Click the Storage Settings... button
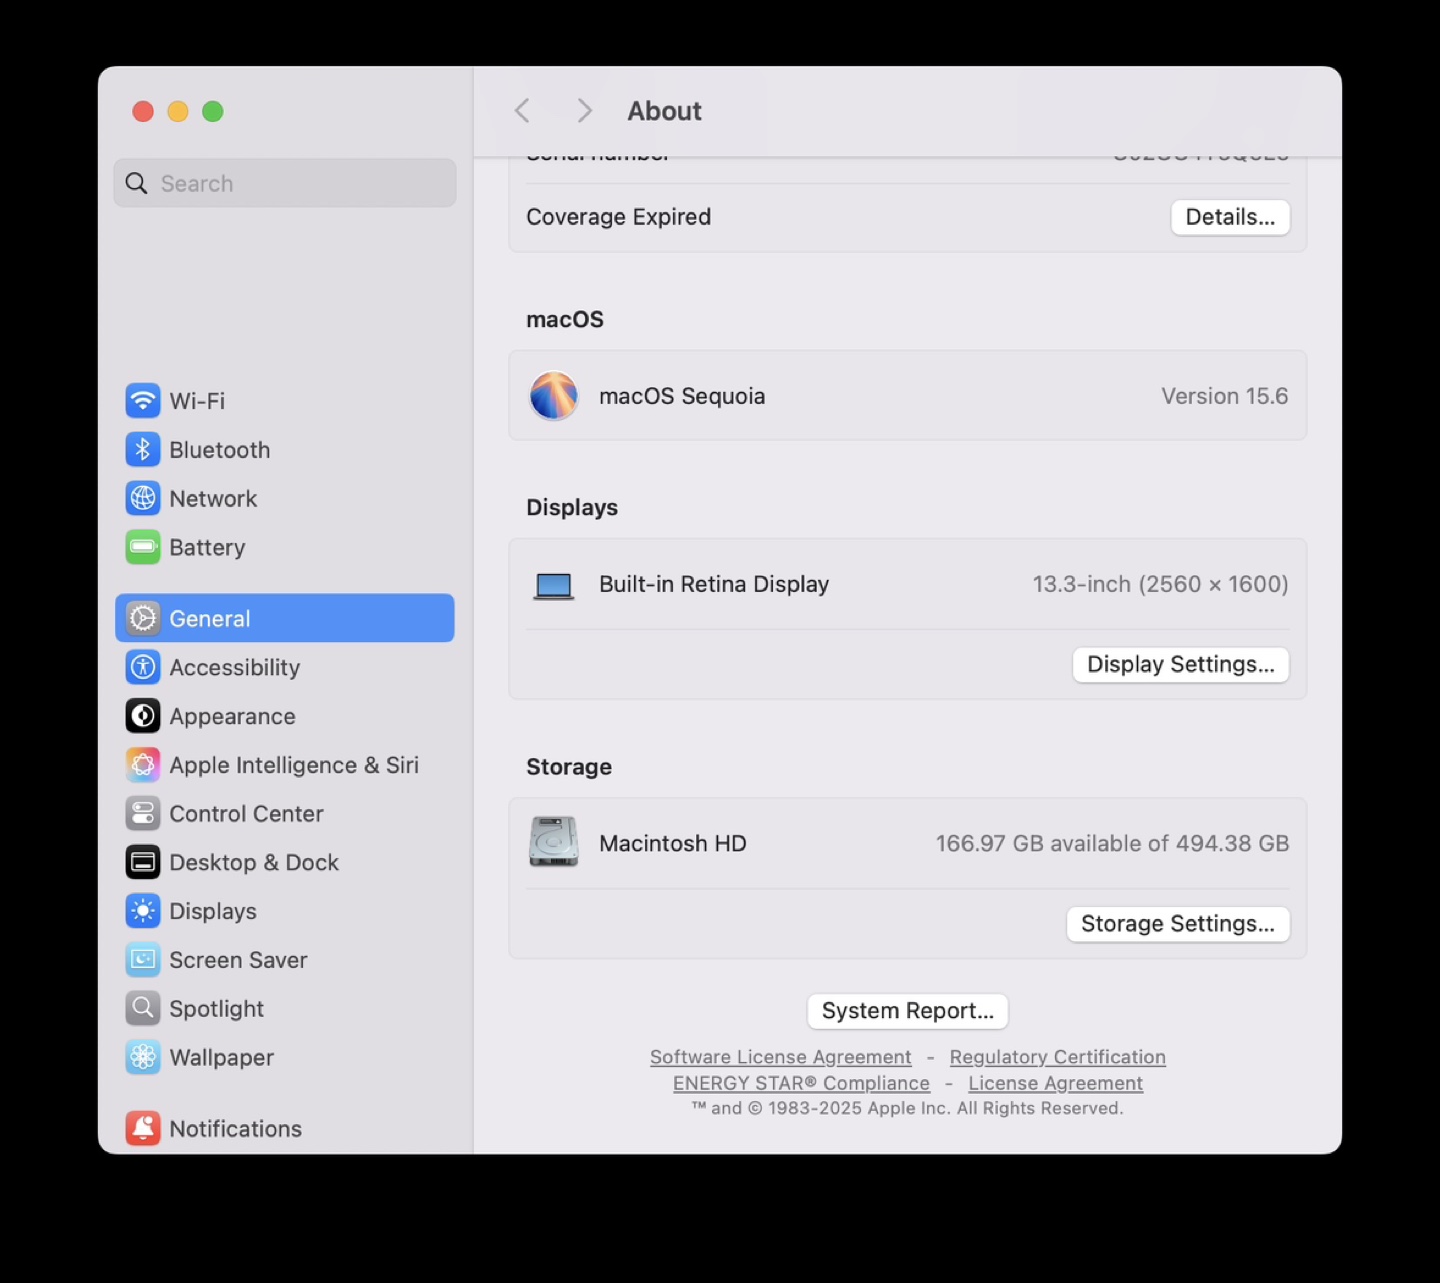 pos(1177,924)
